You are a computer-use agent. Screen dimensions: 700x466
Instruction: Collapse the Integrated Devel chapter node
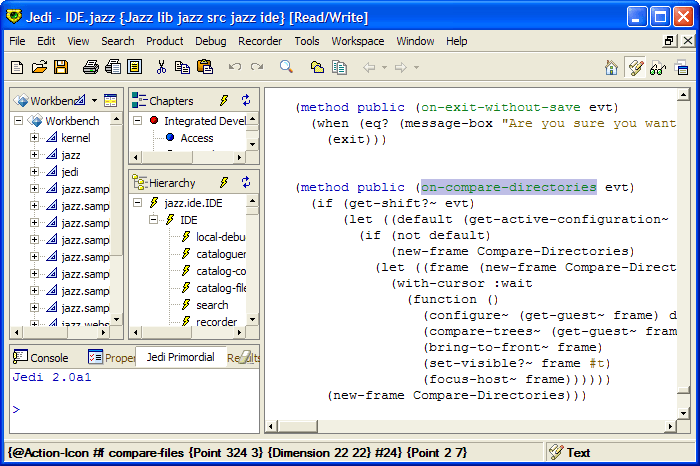(x=138, y=121)
